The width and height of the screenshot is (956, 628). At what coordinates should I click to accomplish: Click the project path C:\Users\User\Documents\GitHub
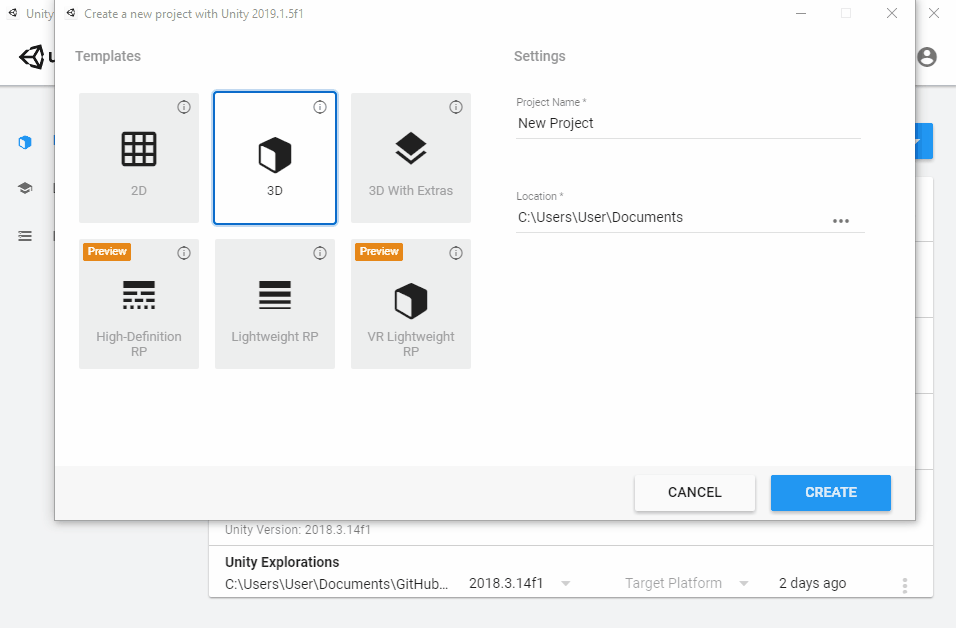point(337,584)
